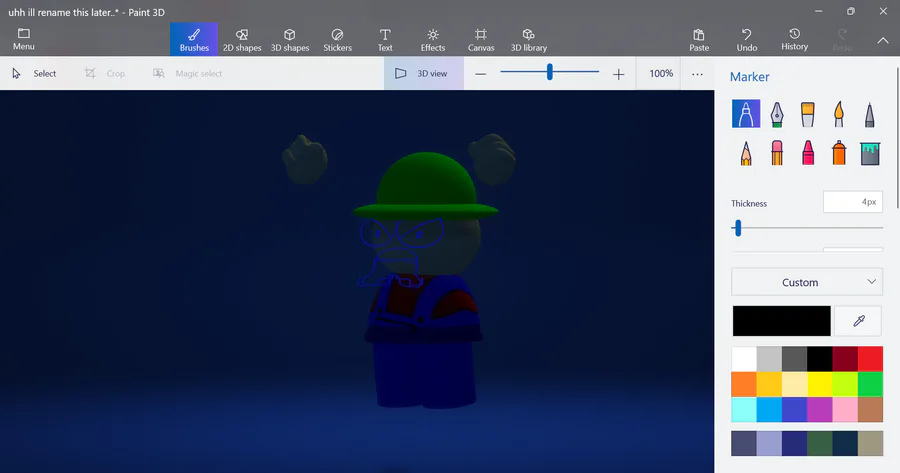Screen dimensions: 900x473
Task: Choose the dark red color swatch
Action: click(x=845, y=359)
